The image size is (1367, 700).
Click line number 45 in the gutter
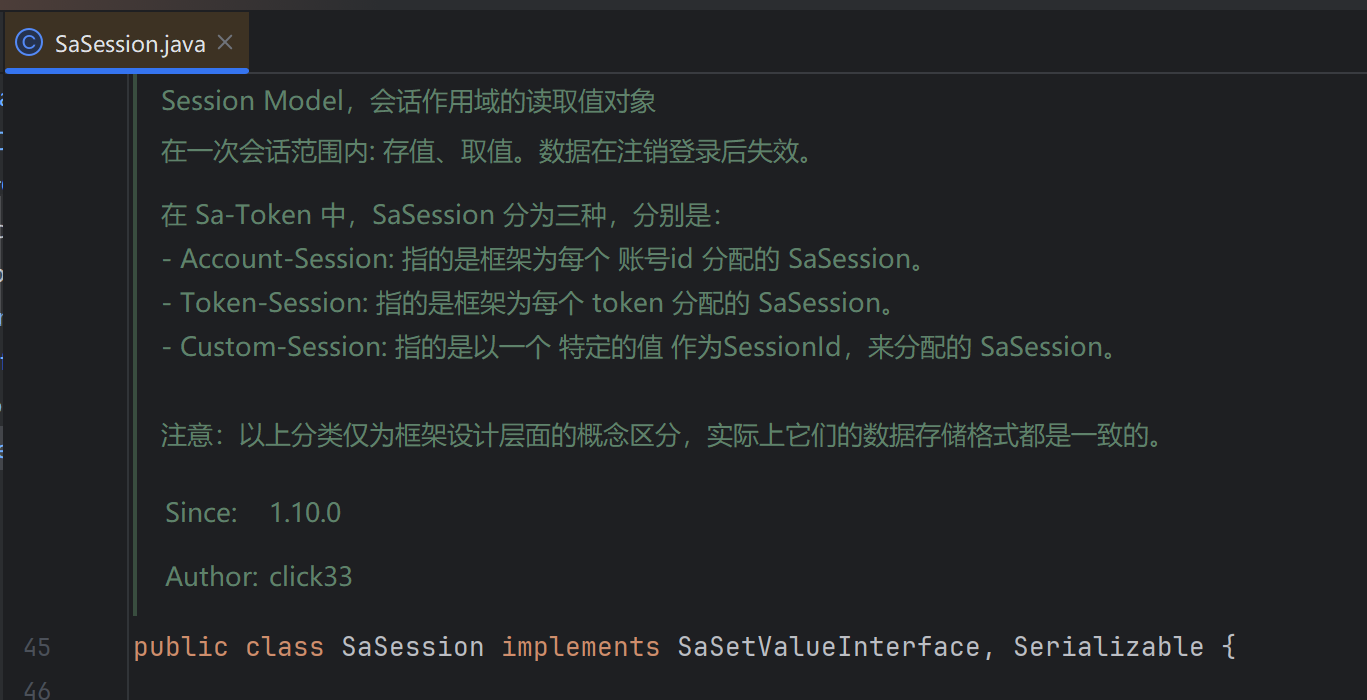pos(37,648)
